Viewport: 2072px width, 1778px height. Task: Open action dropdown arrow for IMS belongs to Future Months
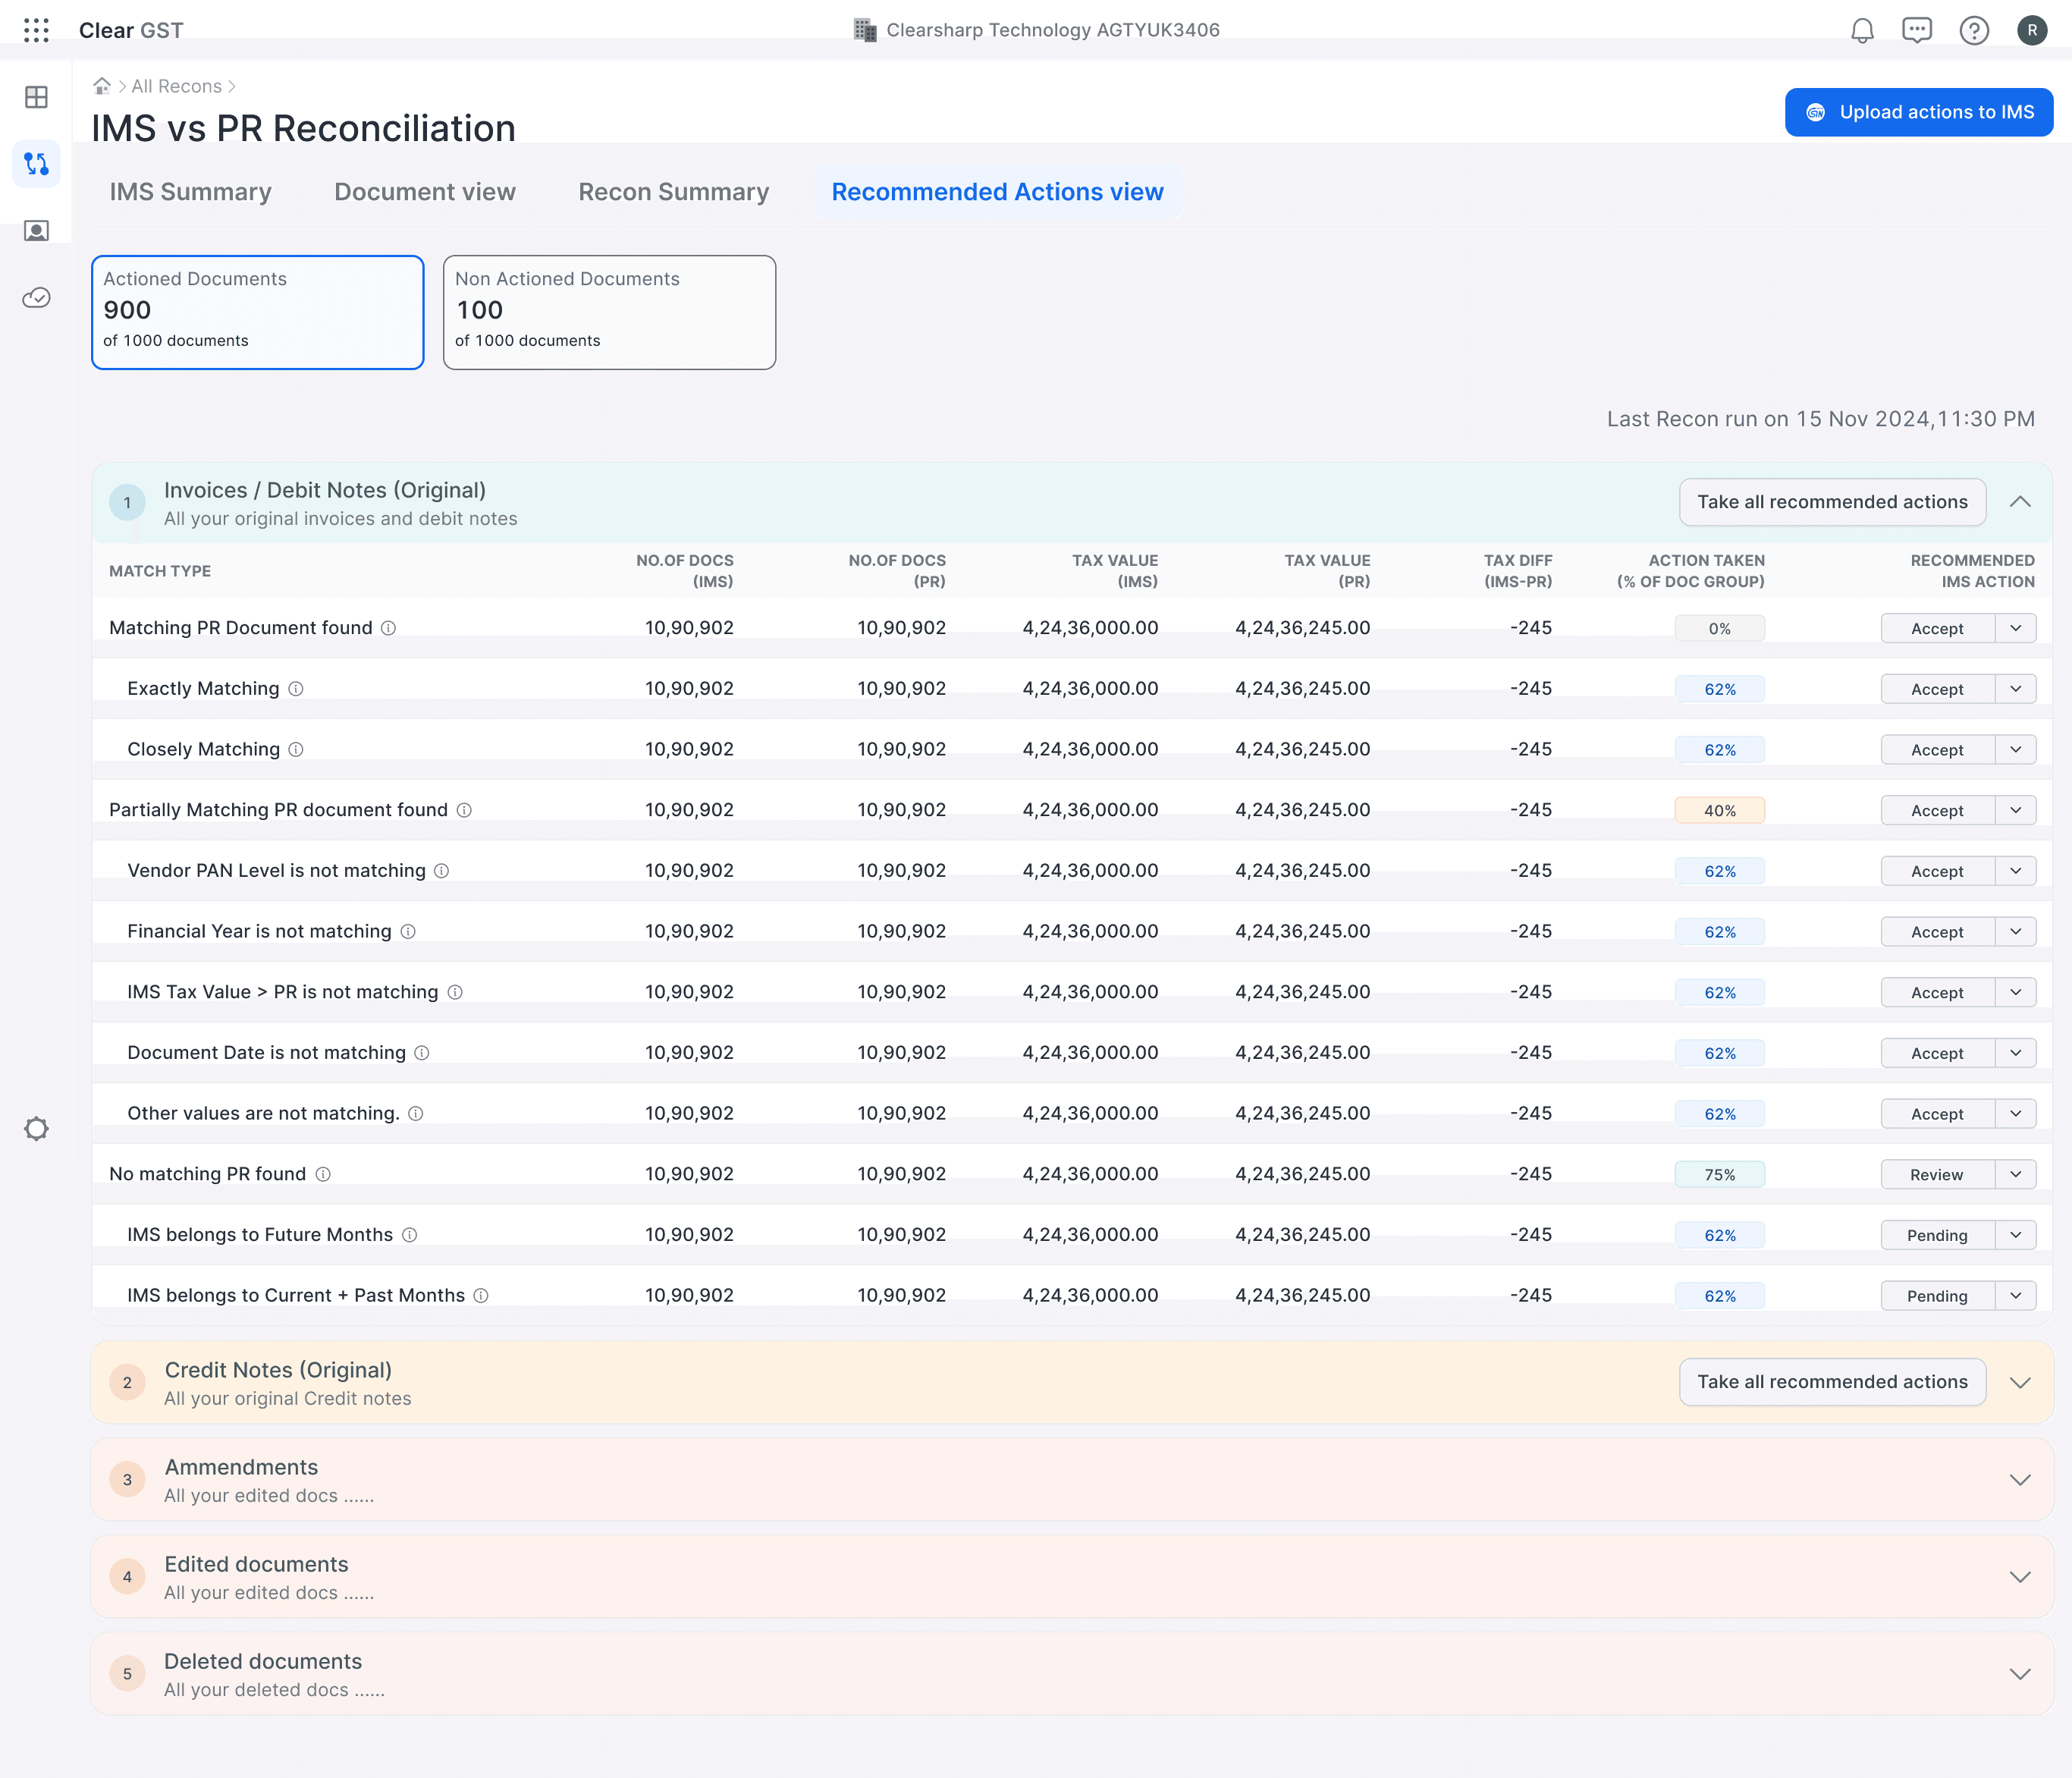2016,1235
